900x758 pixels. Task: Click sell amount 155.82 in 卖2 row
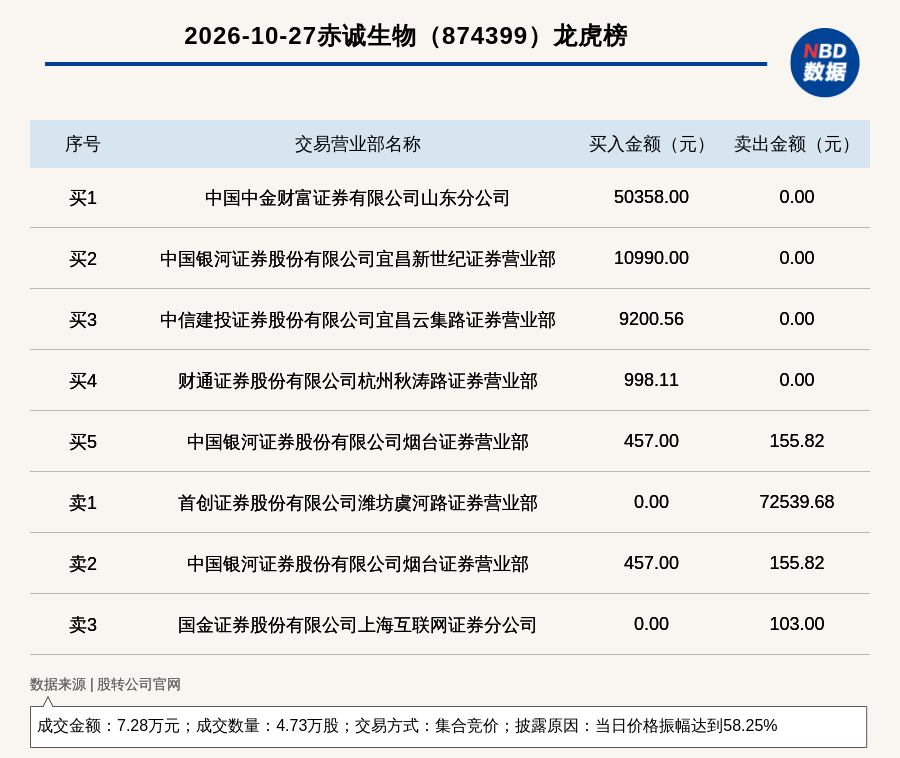click(x=796, y=563)
